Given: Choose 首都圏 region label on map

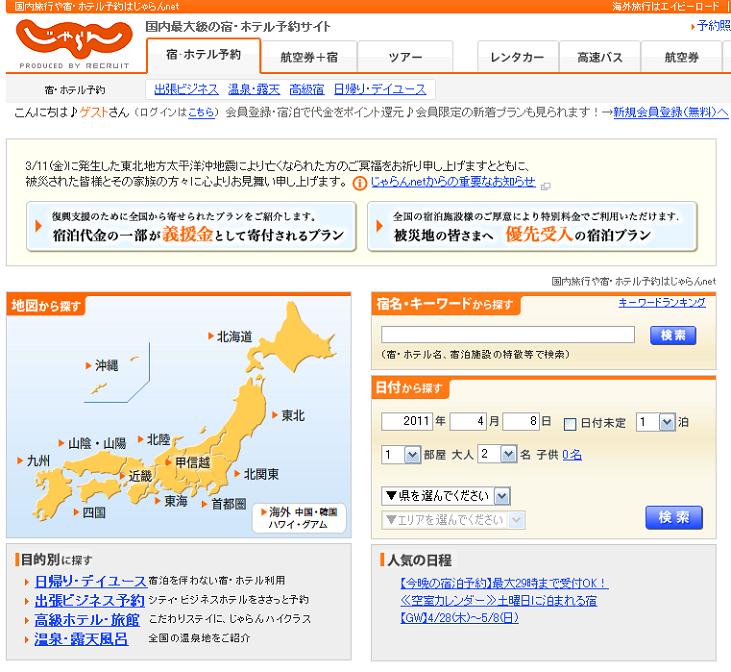Looking at the screenshot, I should click(224, 504).
